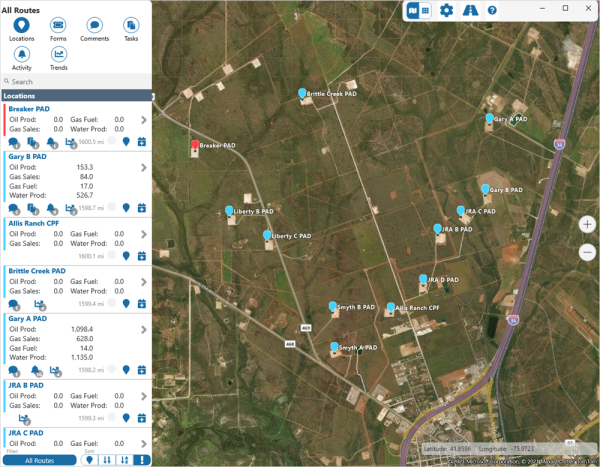
Task: Open the Trends chart icon
Action: (x=58, y=57)
